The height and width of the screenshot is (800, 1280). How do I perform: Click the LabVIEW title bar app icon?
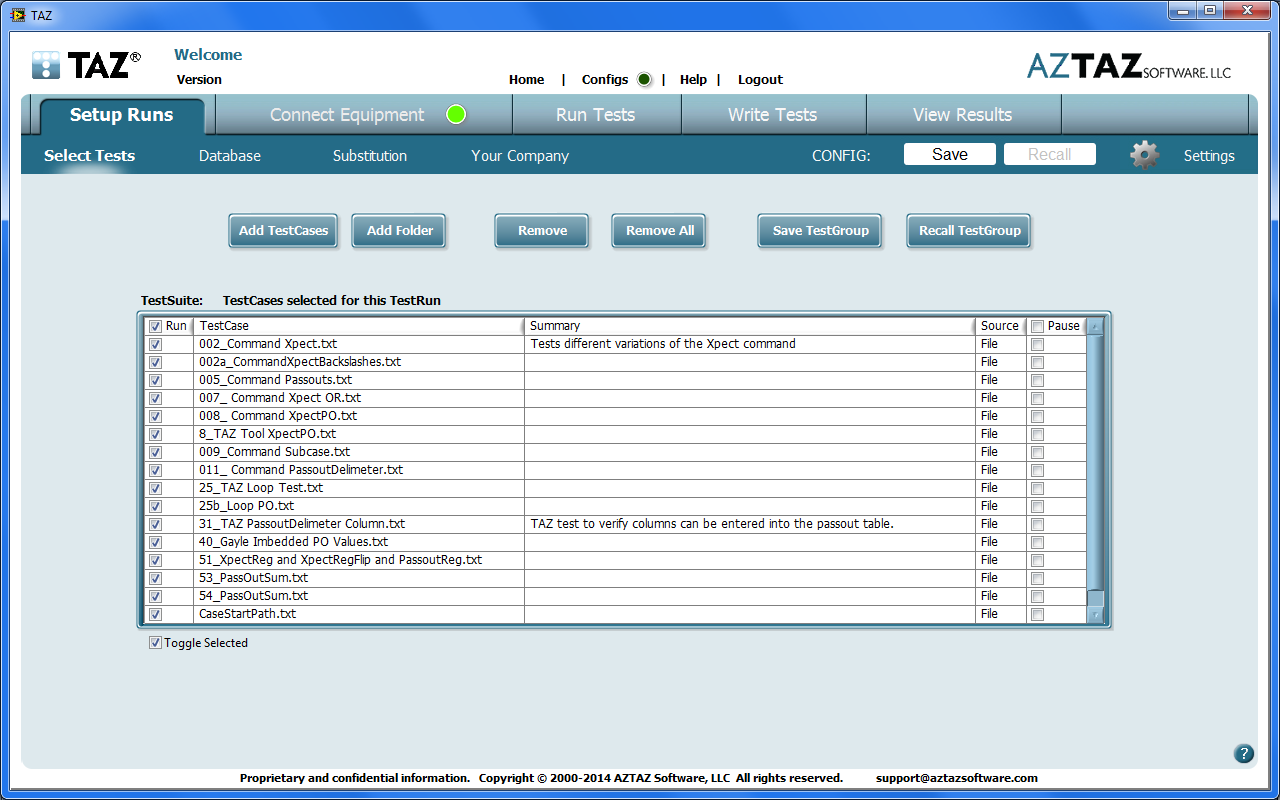coord(17,15)
